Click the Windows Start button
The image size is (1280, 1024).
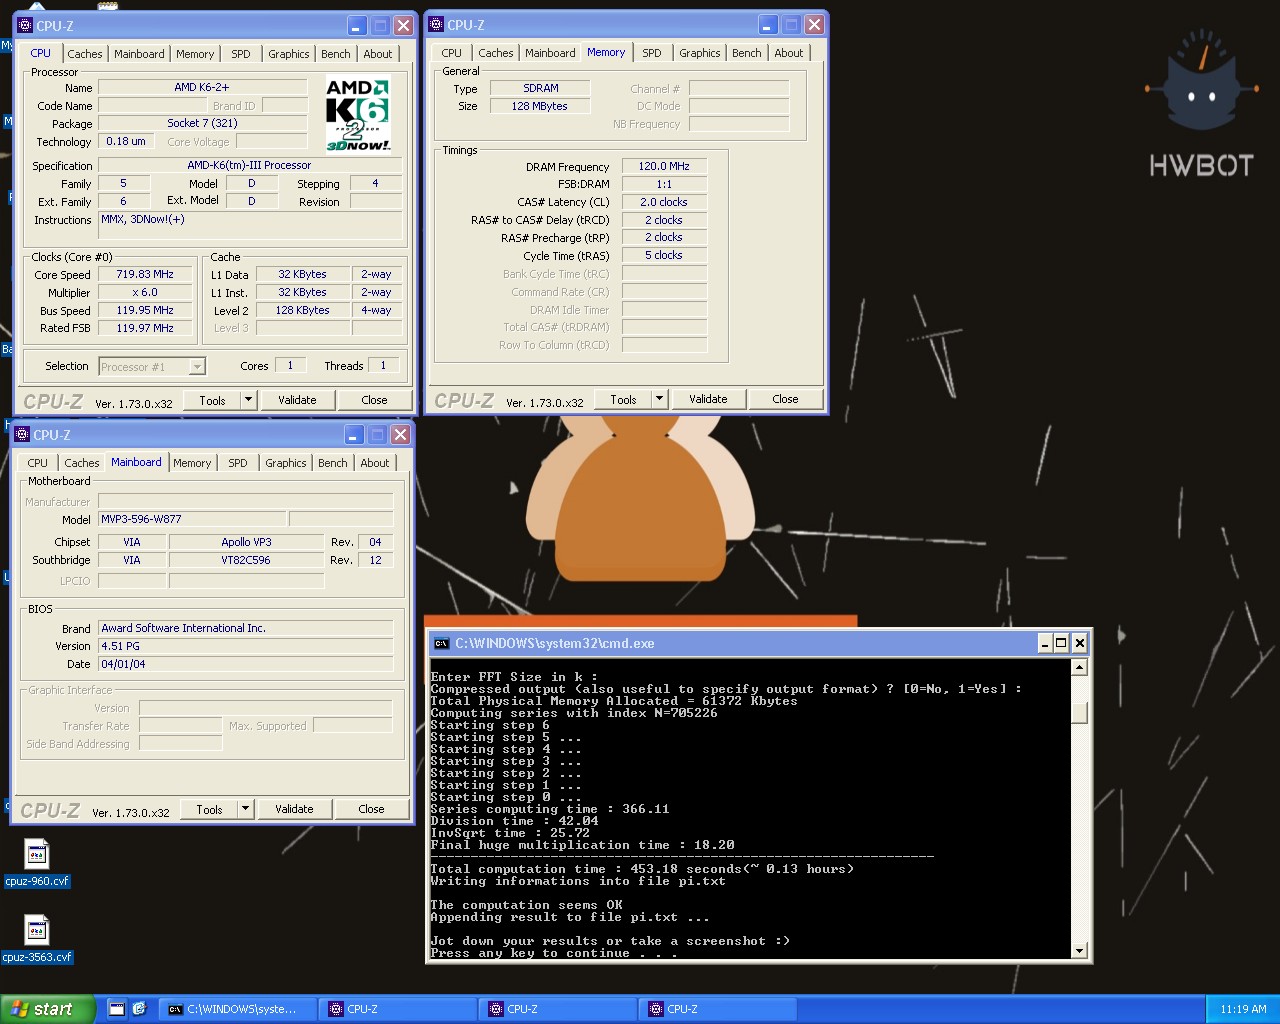pyautogui.click(x=48, y=1009)
